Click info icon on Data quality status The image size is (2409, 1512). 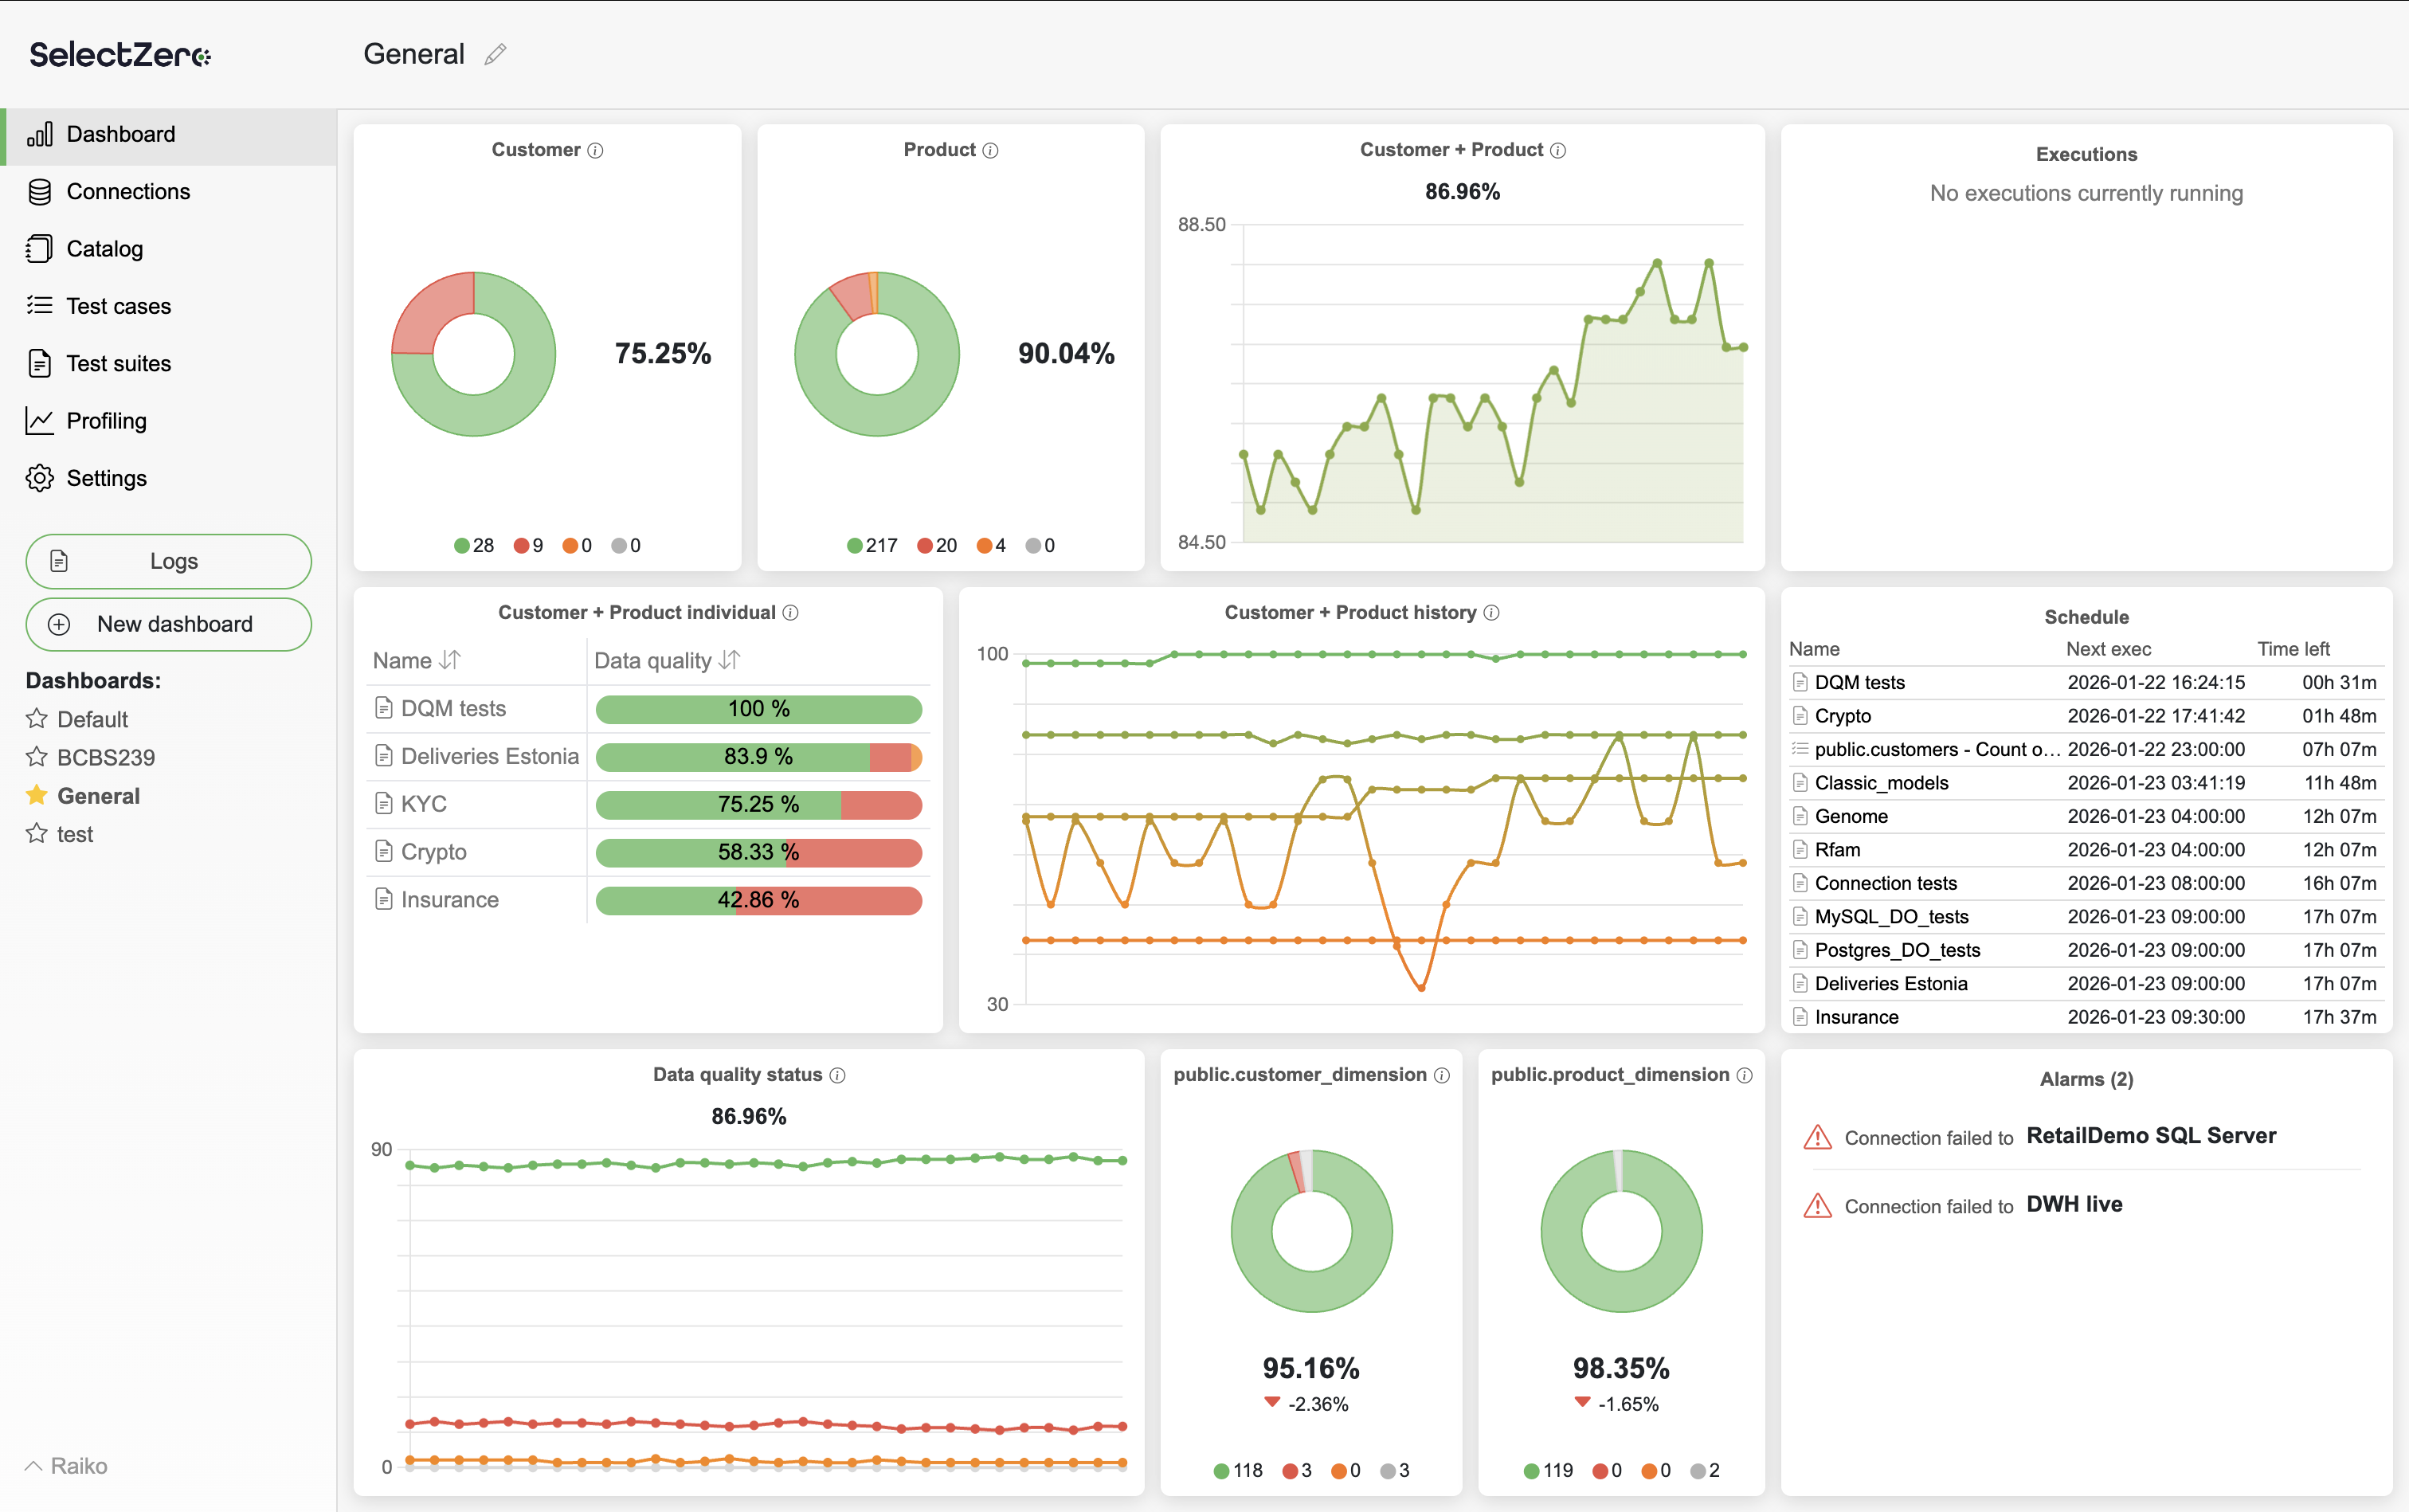[x=838, y=1075]
